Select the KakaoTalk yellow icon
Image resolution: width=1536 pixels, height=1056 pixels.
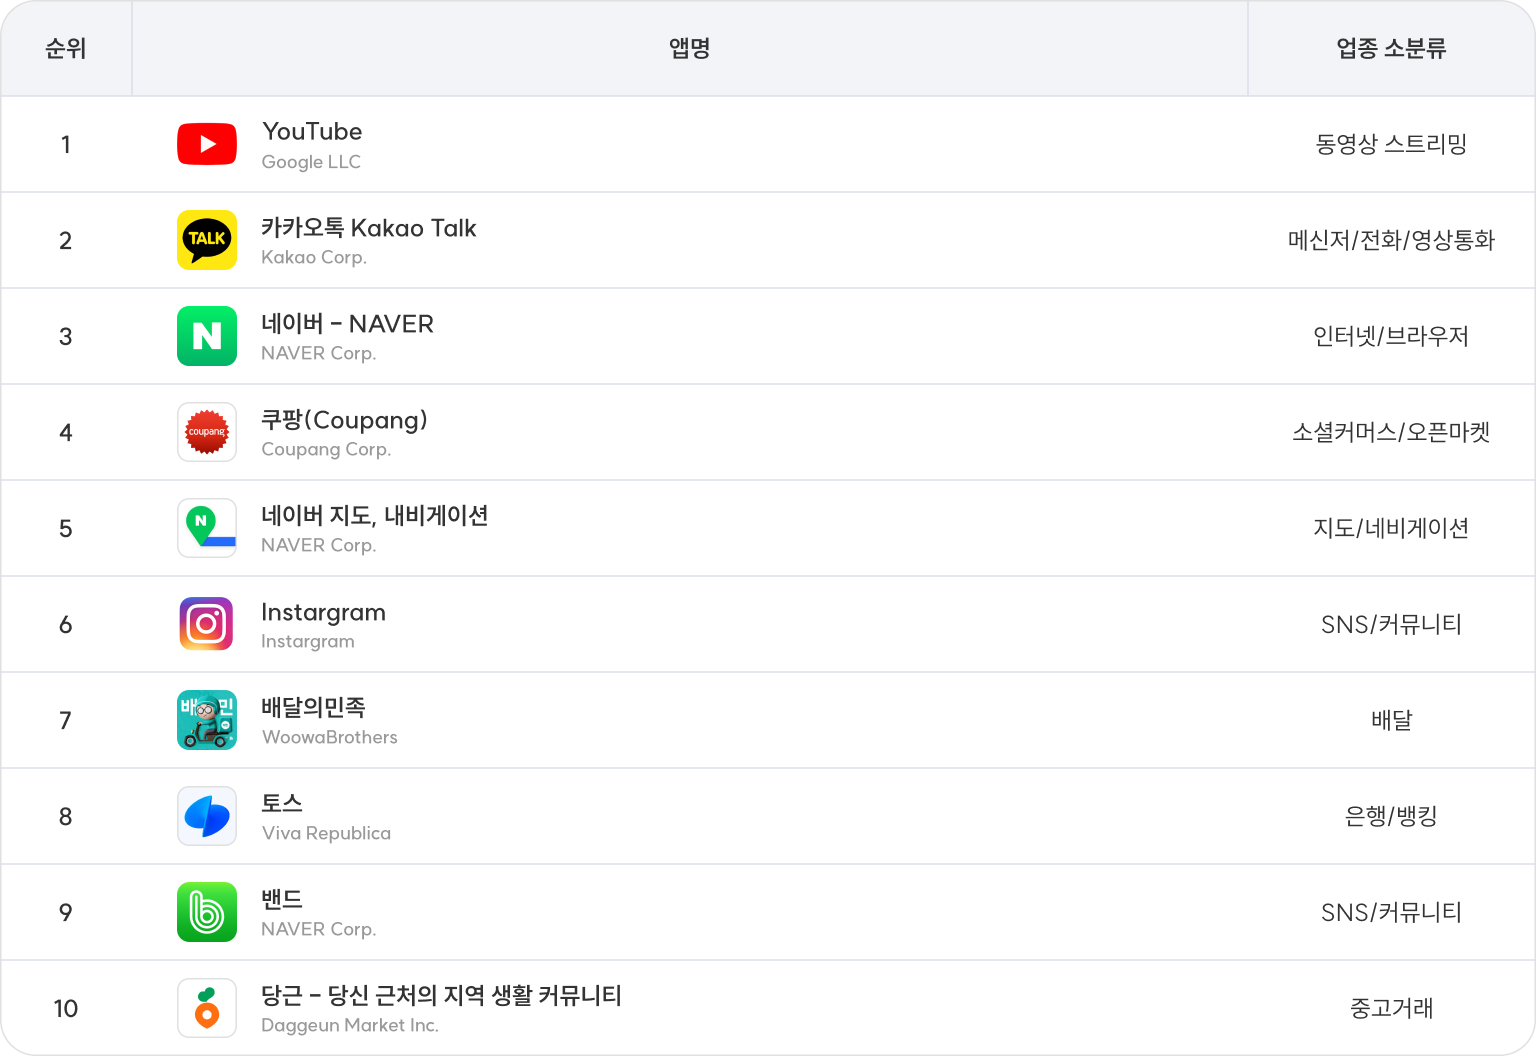[207, 240]
